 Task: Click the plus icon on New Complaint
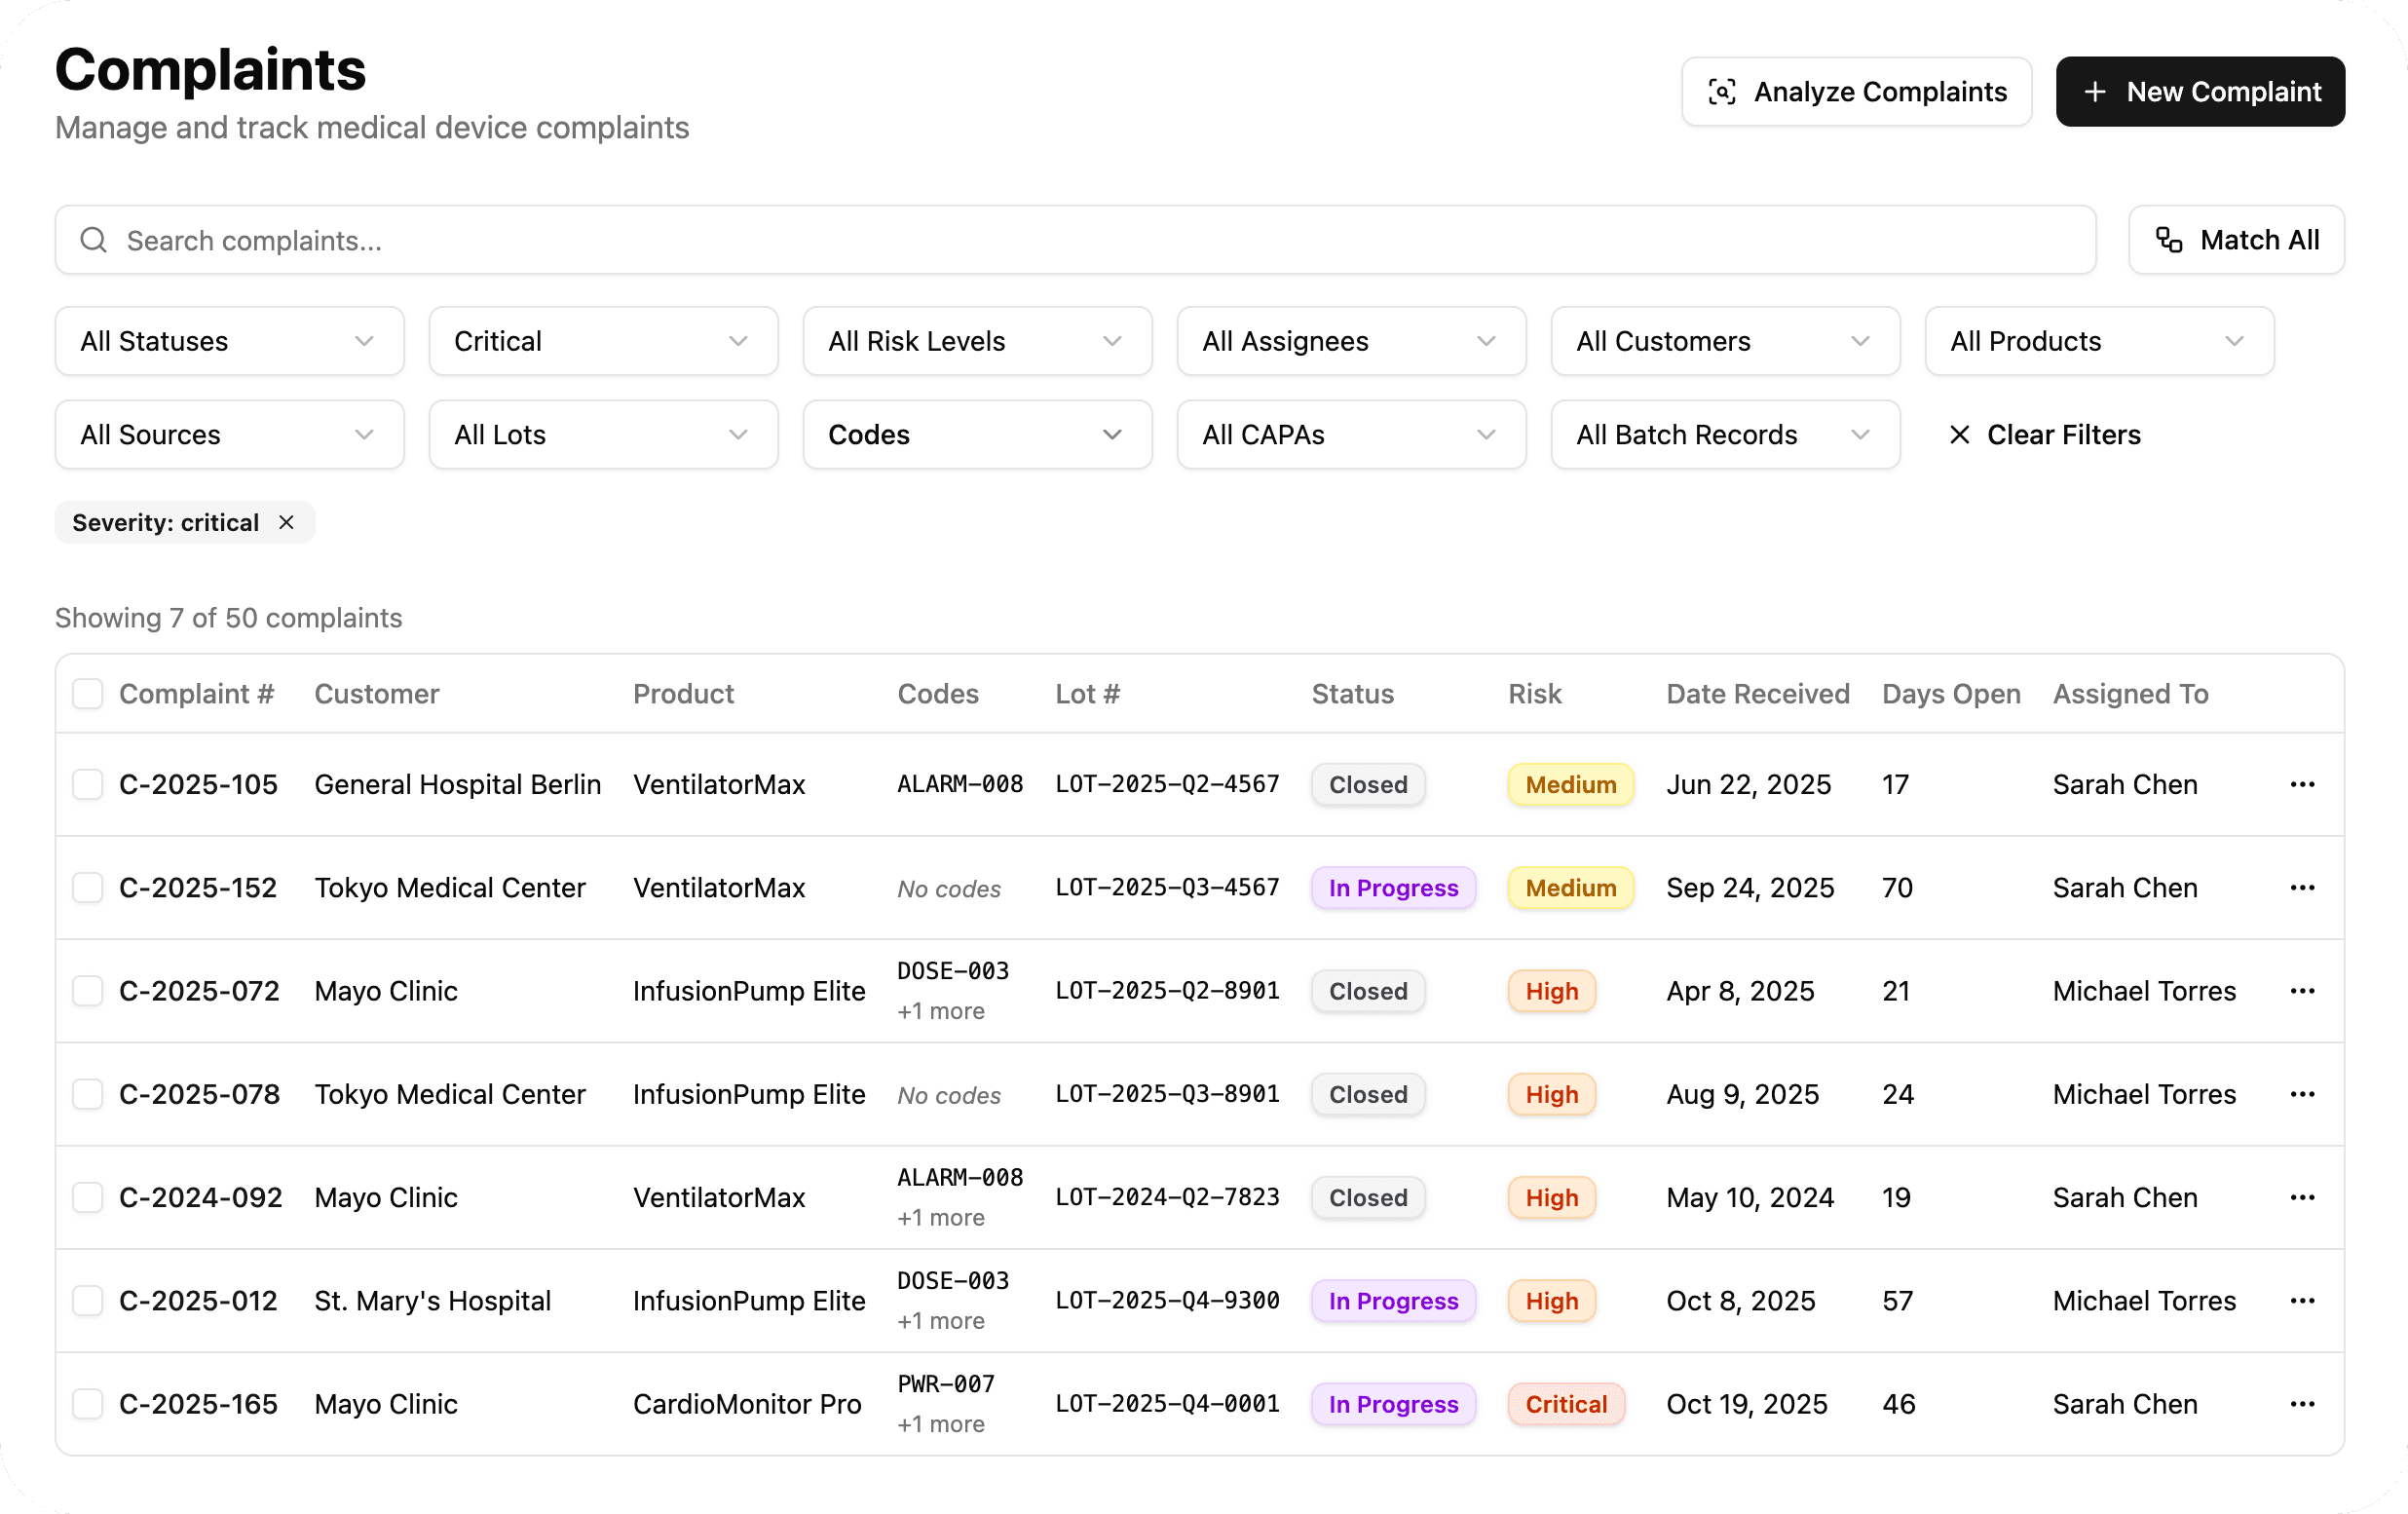[x=2094, y=92]
